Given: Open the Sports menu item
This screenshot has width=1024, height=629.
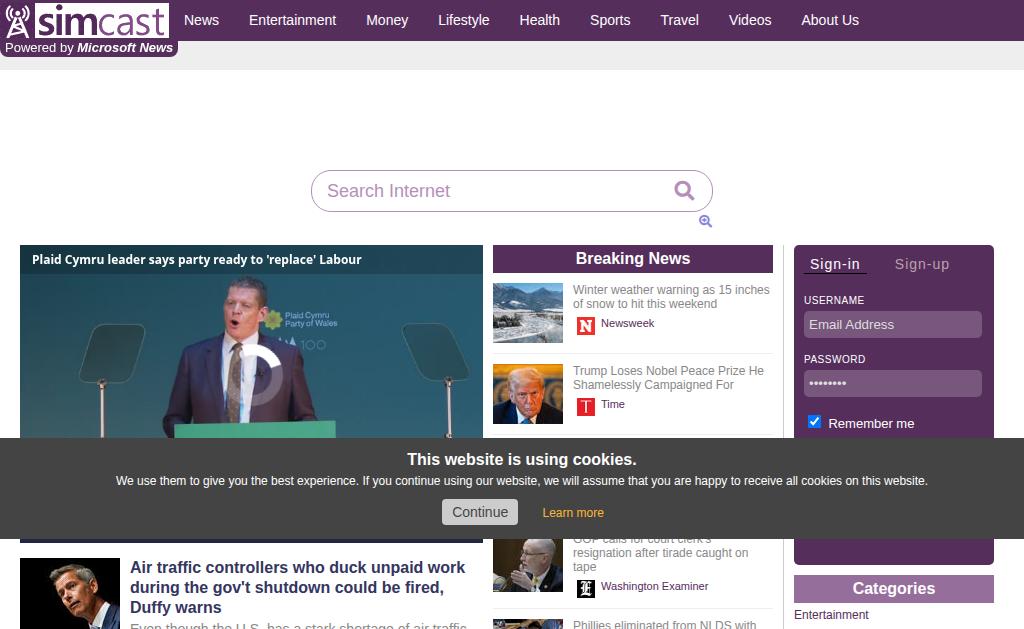Looking at the screenshot, I should 610,20.
